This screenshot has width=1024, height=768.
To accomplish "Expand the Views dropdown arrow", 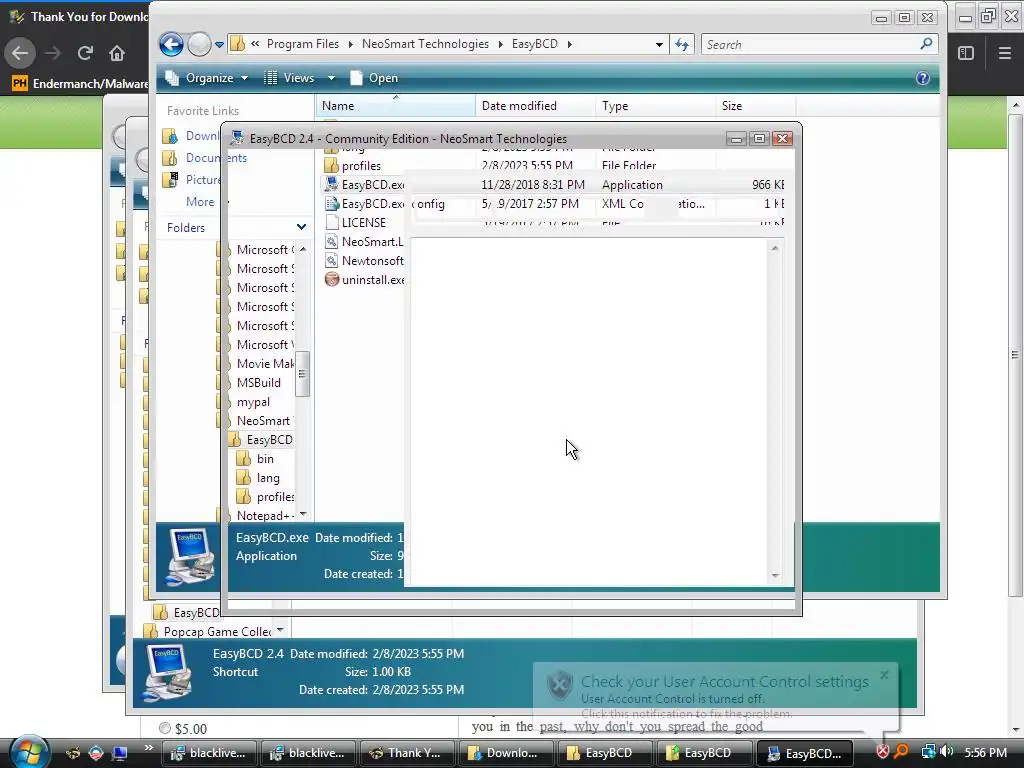I will (x=331, y=78).
